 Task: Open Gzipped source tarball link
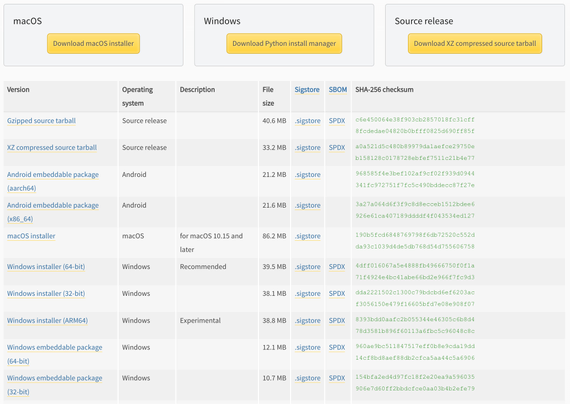pos(41,121)
